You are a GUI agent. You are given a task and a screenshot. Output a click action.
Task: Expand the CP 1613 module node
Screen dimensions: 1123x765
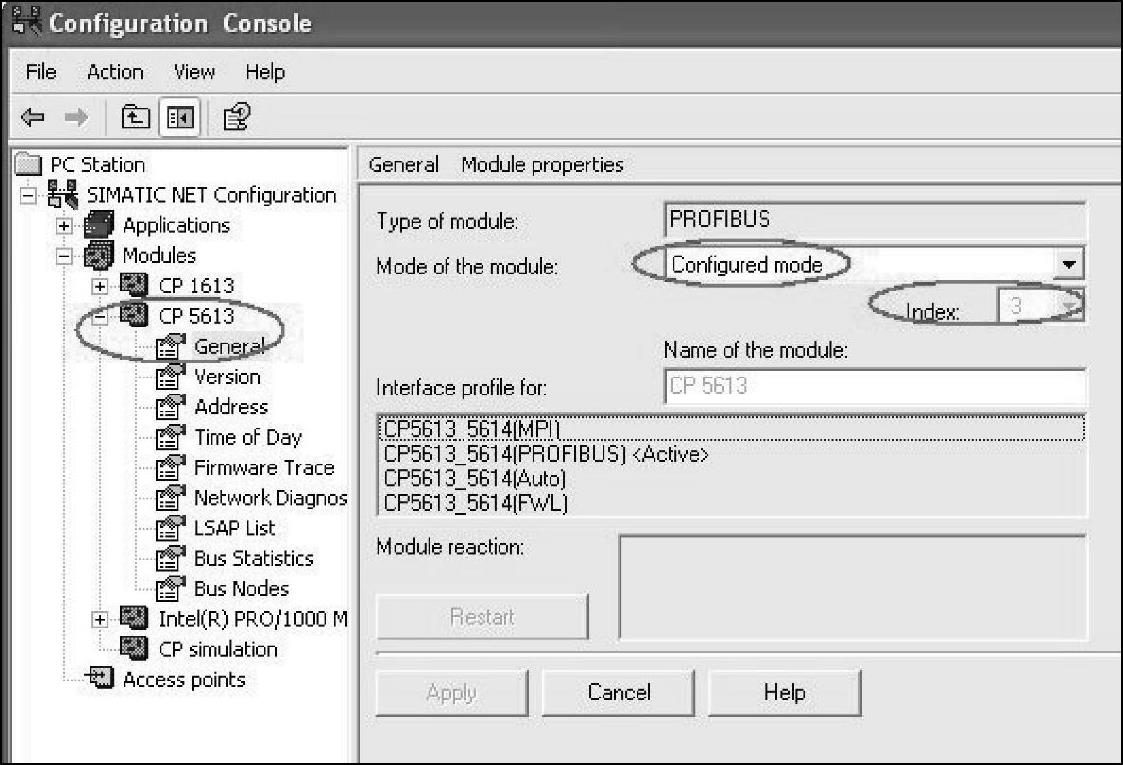point(99,286)
